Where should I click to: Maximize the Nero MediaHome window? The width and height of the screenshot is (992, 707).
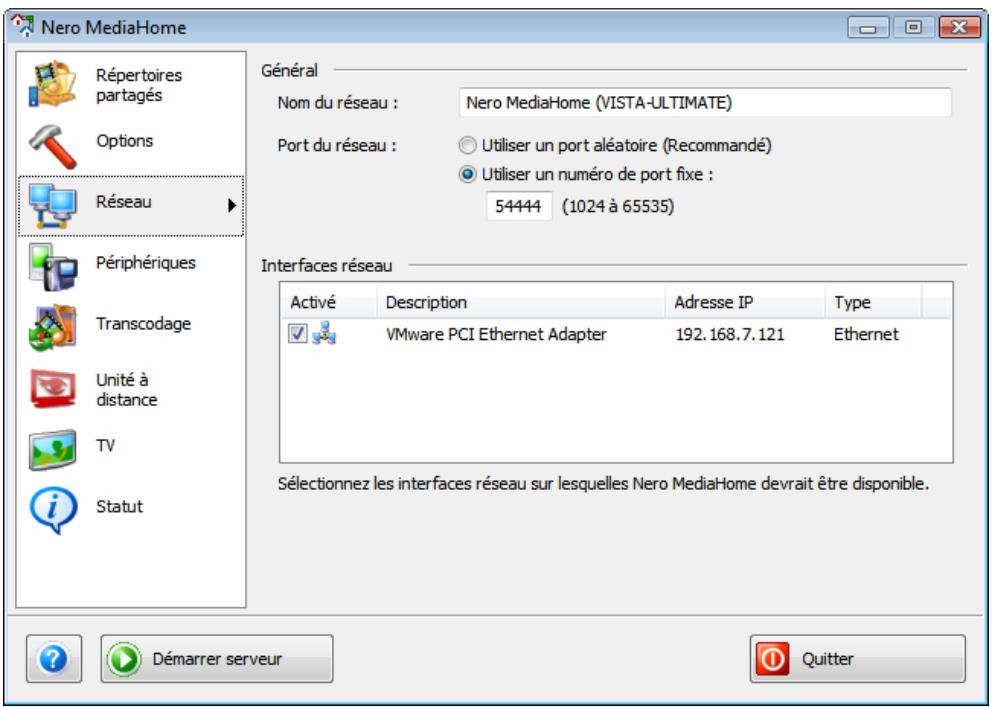click(x=913, y=27)
